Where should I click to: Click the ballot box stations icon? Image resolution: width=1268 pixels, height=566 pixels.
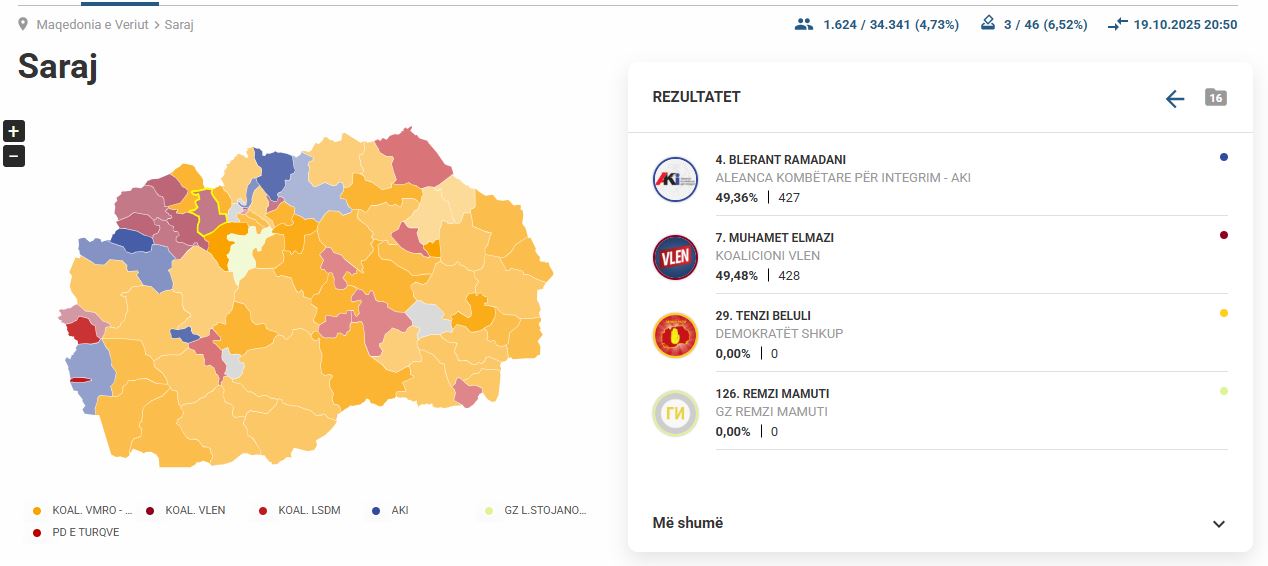click(988, 24)
